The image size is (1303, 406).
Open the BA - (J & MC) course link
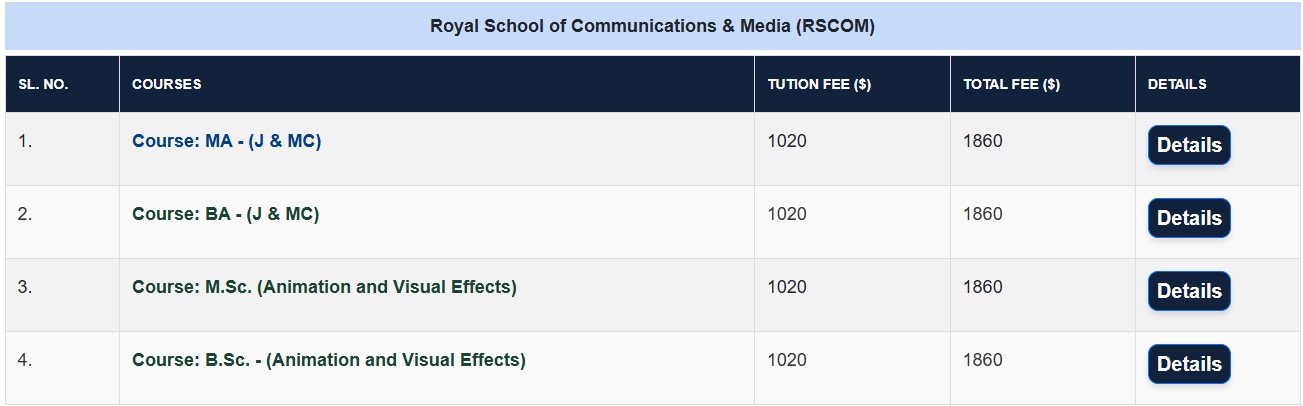[225, 215]
